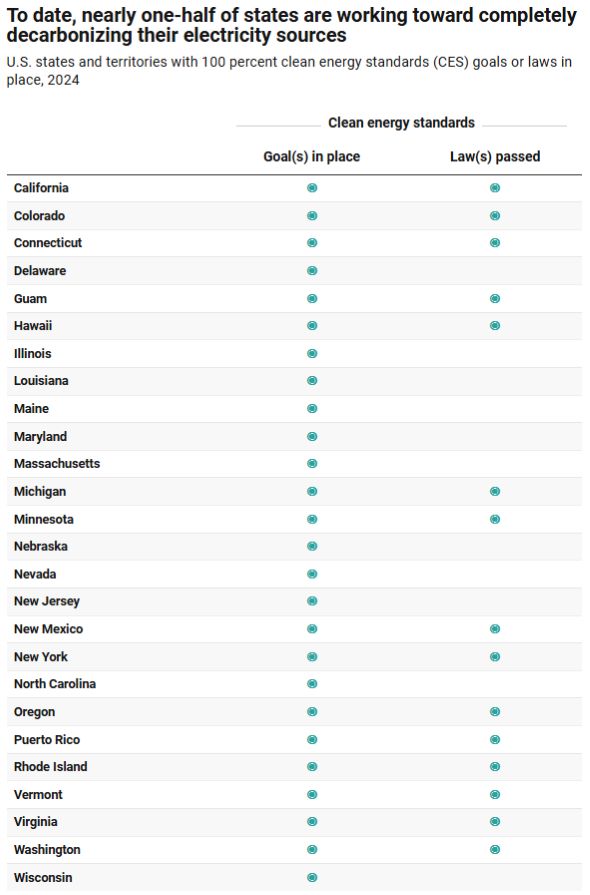Click California's Goal(s) in place dot
This screenshot has height=895, width=590.
312,188
